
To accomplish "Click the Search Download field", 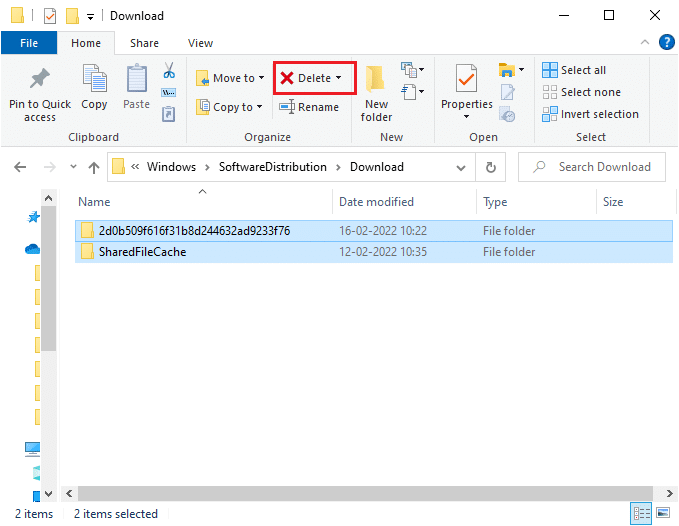I will pos(592,167).
